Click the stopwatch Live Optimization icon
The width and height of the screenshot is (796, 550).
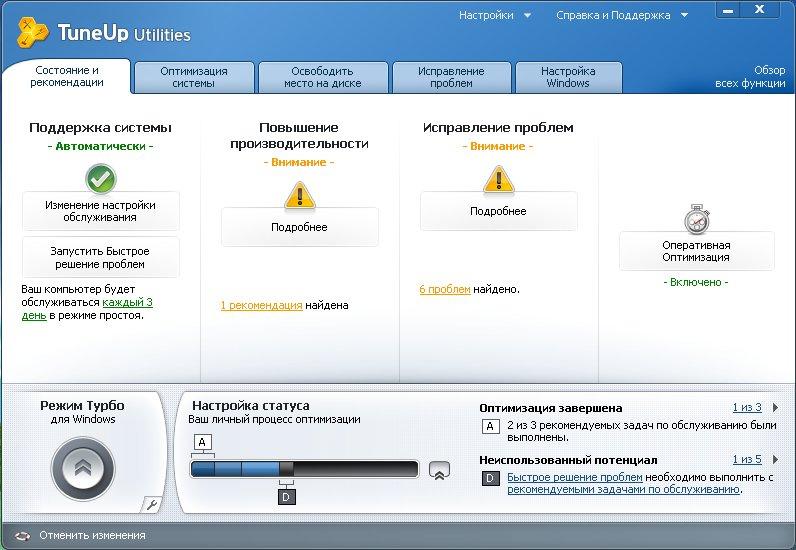pyautogui.click(x=696, y=218)
